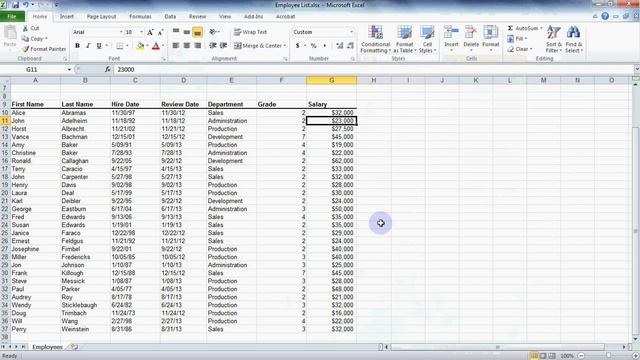Screen dimensions: 640x360
Task: Click the formula bar showing 23000
Action: tap(373, 69)
